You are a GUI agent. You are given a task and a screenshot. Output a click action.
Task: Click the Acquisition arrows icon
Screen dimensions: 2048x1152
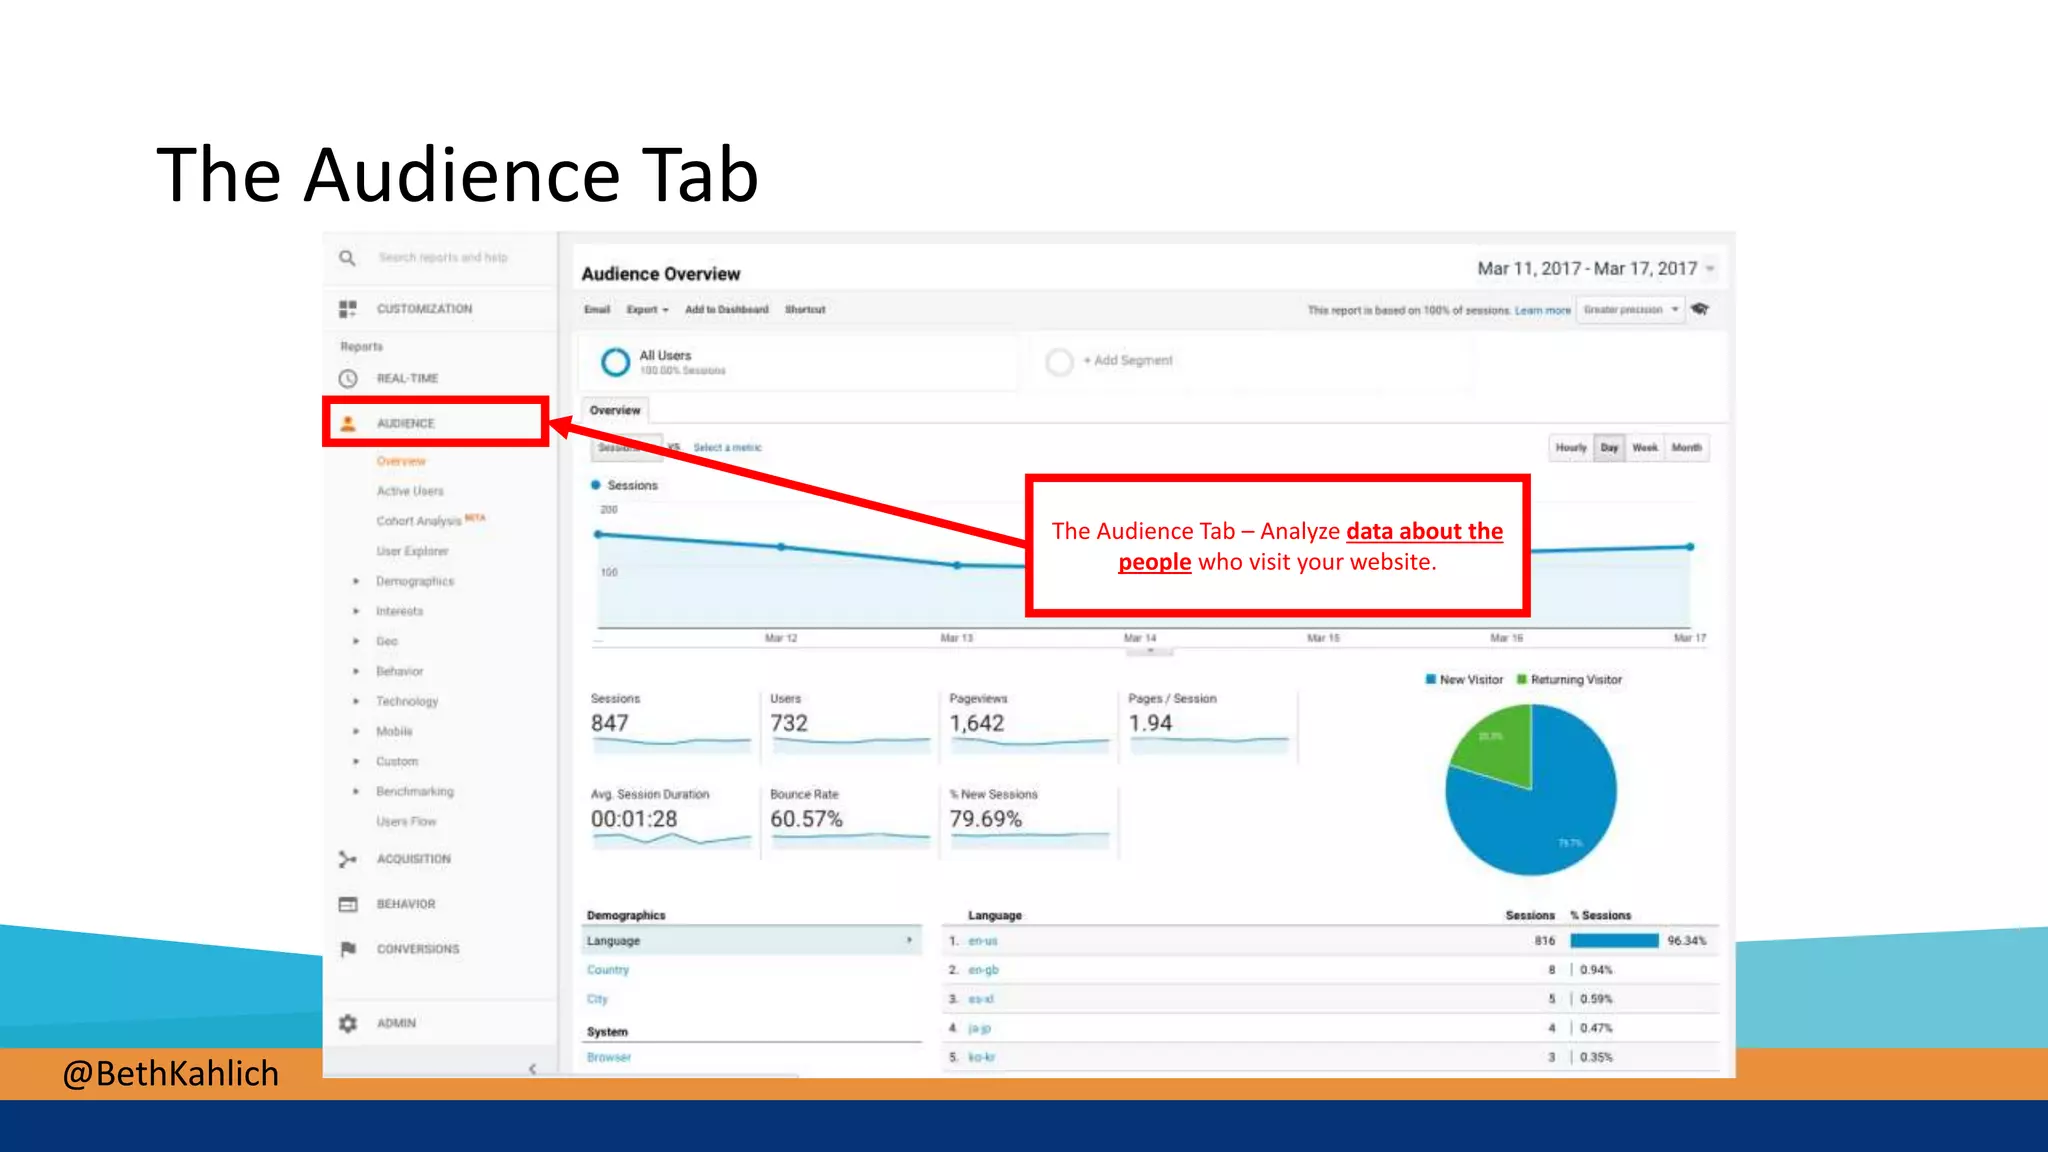[347, 859]
